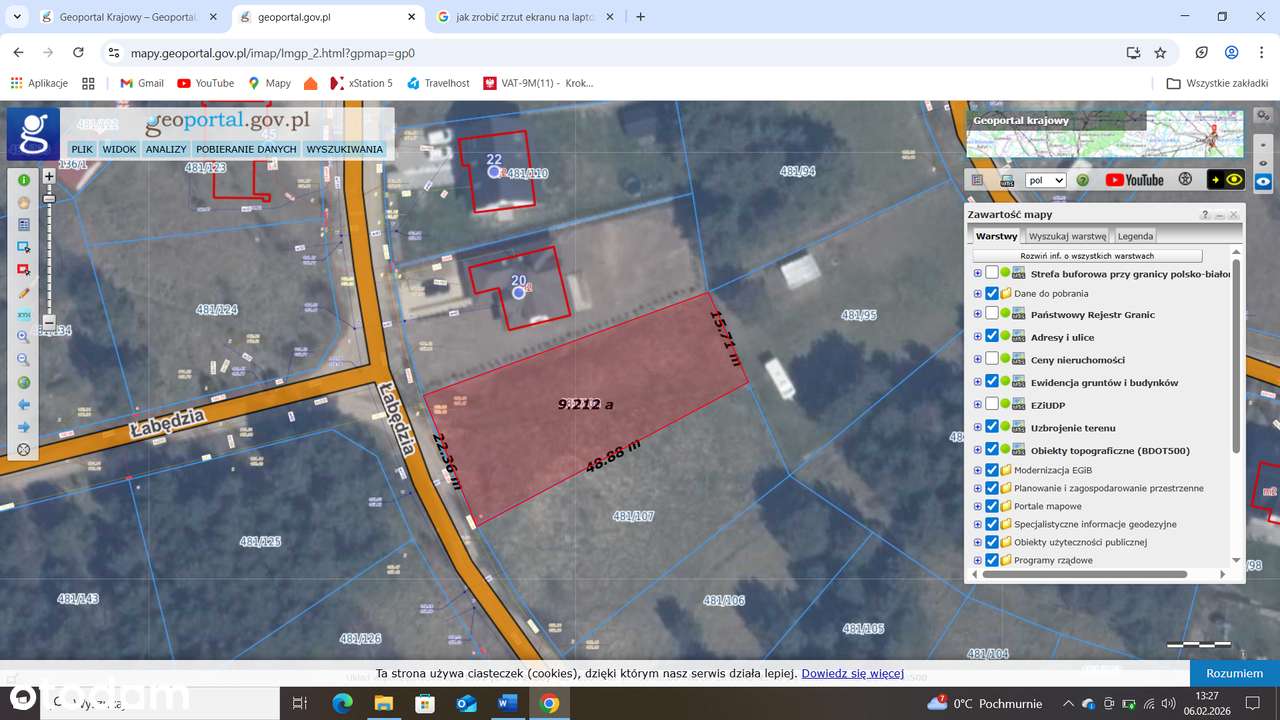Uncheck the Uzbrojenie terenu layer
Screen dimensions: 1280x720
pos(992,427)
